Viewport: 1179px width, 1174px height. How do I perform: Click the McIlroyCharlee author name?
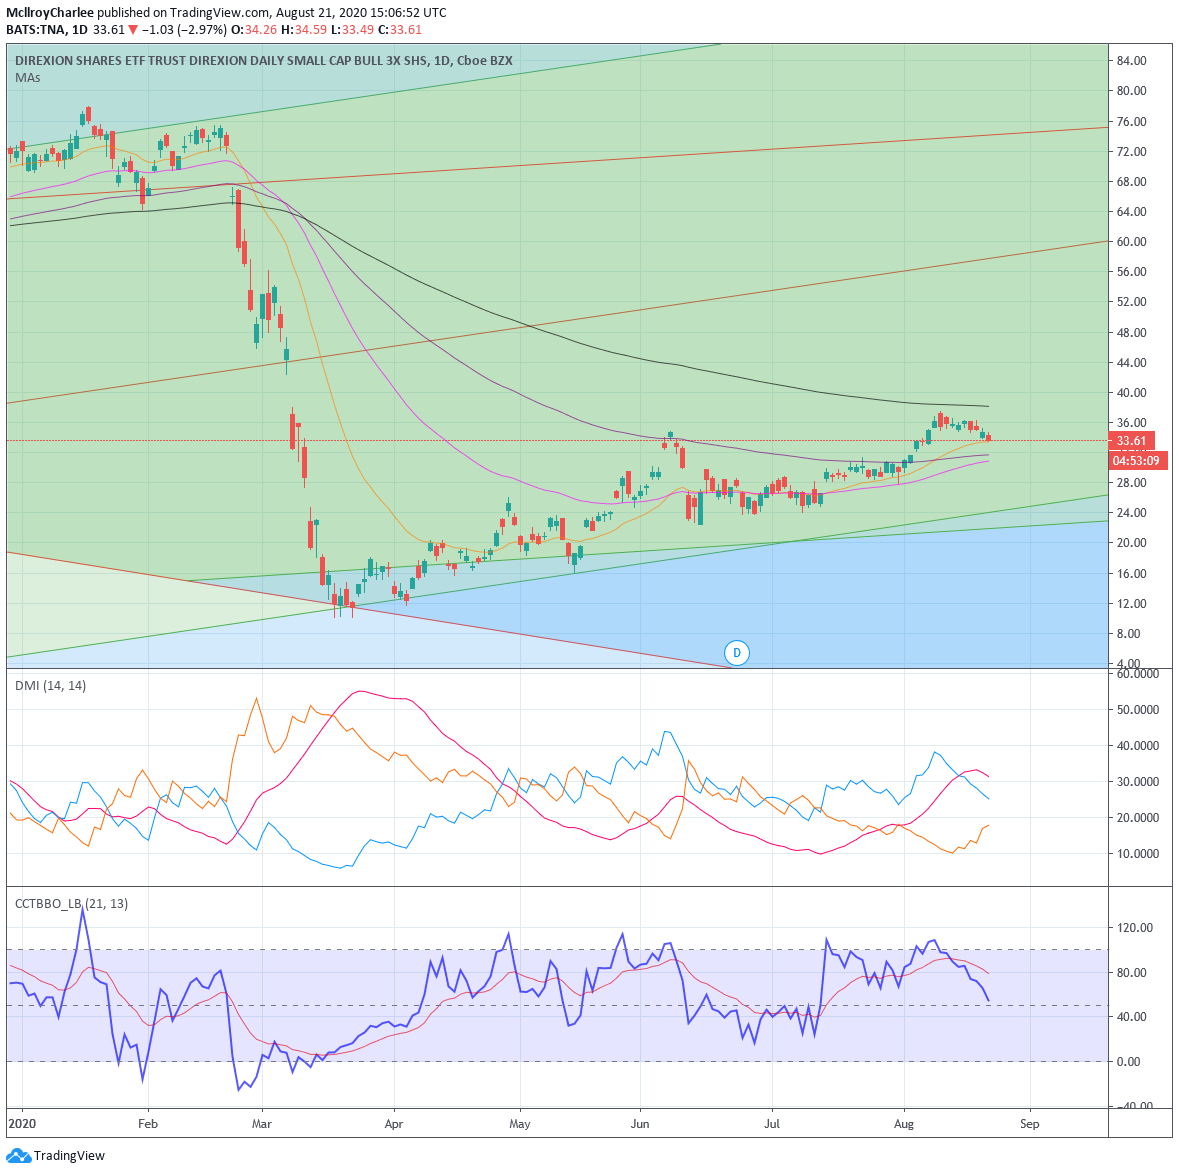click(50, 13)
